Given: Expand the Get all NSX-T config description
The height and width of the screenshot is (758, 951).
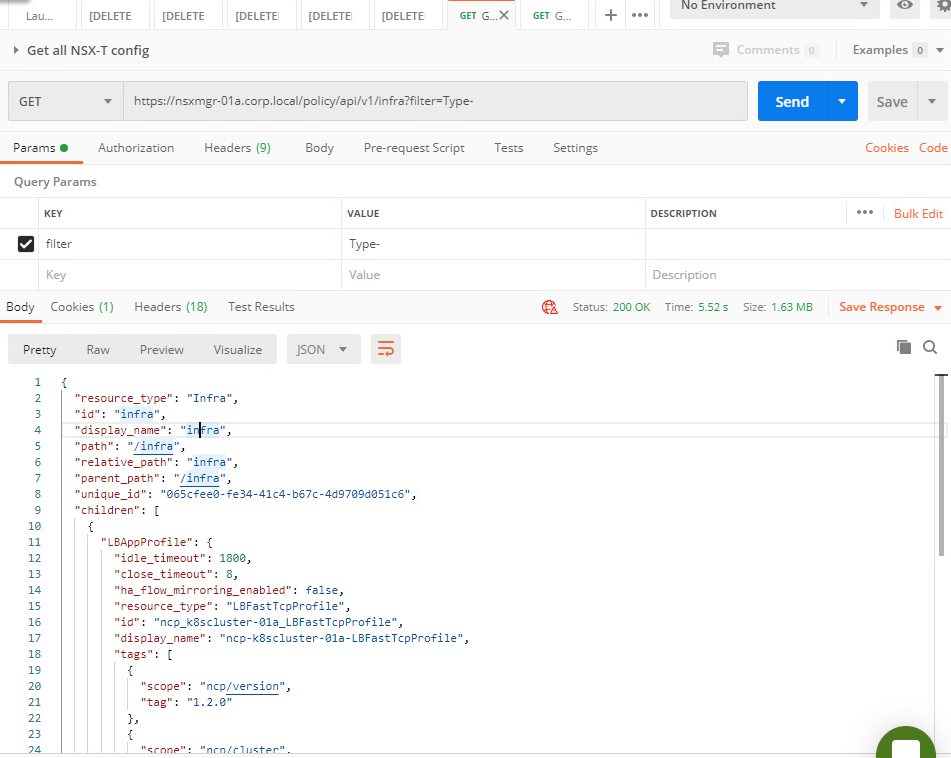Looking at the screenshot, I should point(16,50).
